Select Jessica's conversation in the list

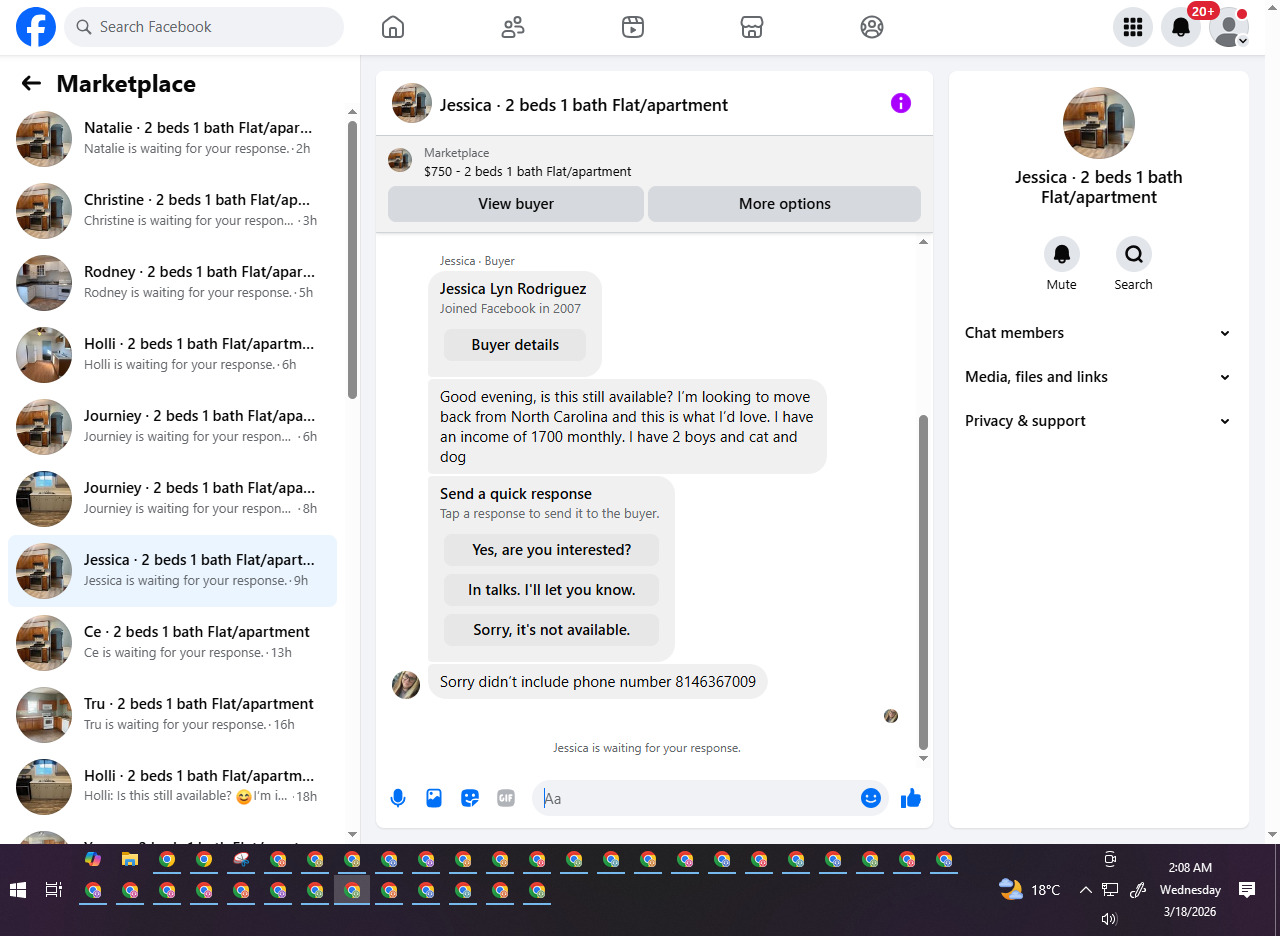click(x=172, y=571)
